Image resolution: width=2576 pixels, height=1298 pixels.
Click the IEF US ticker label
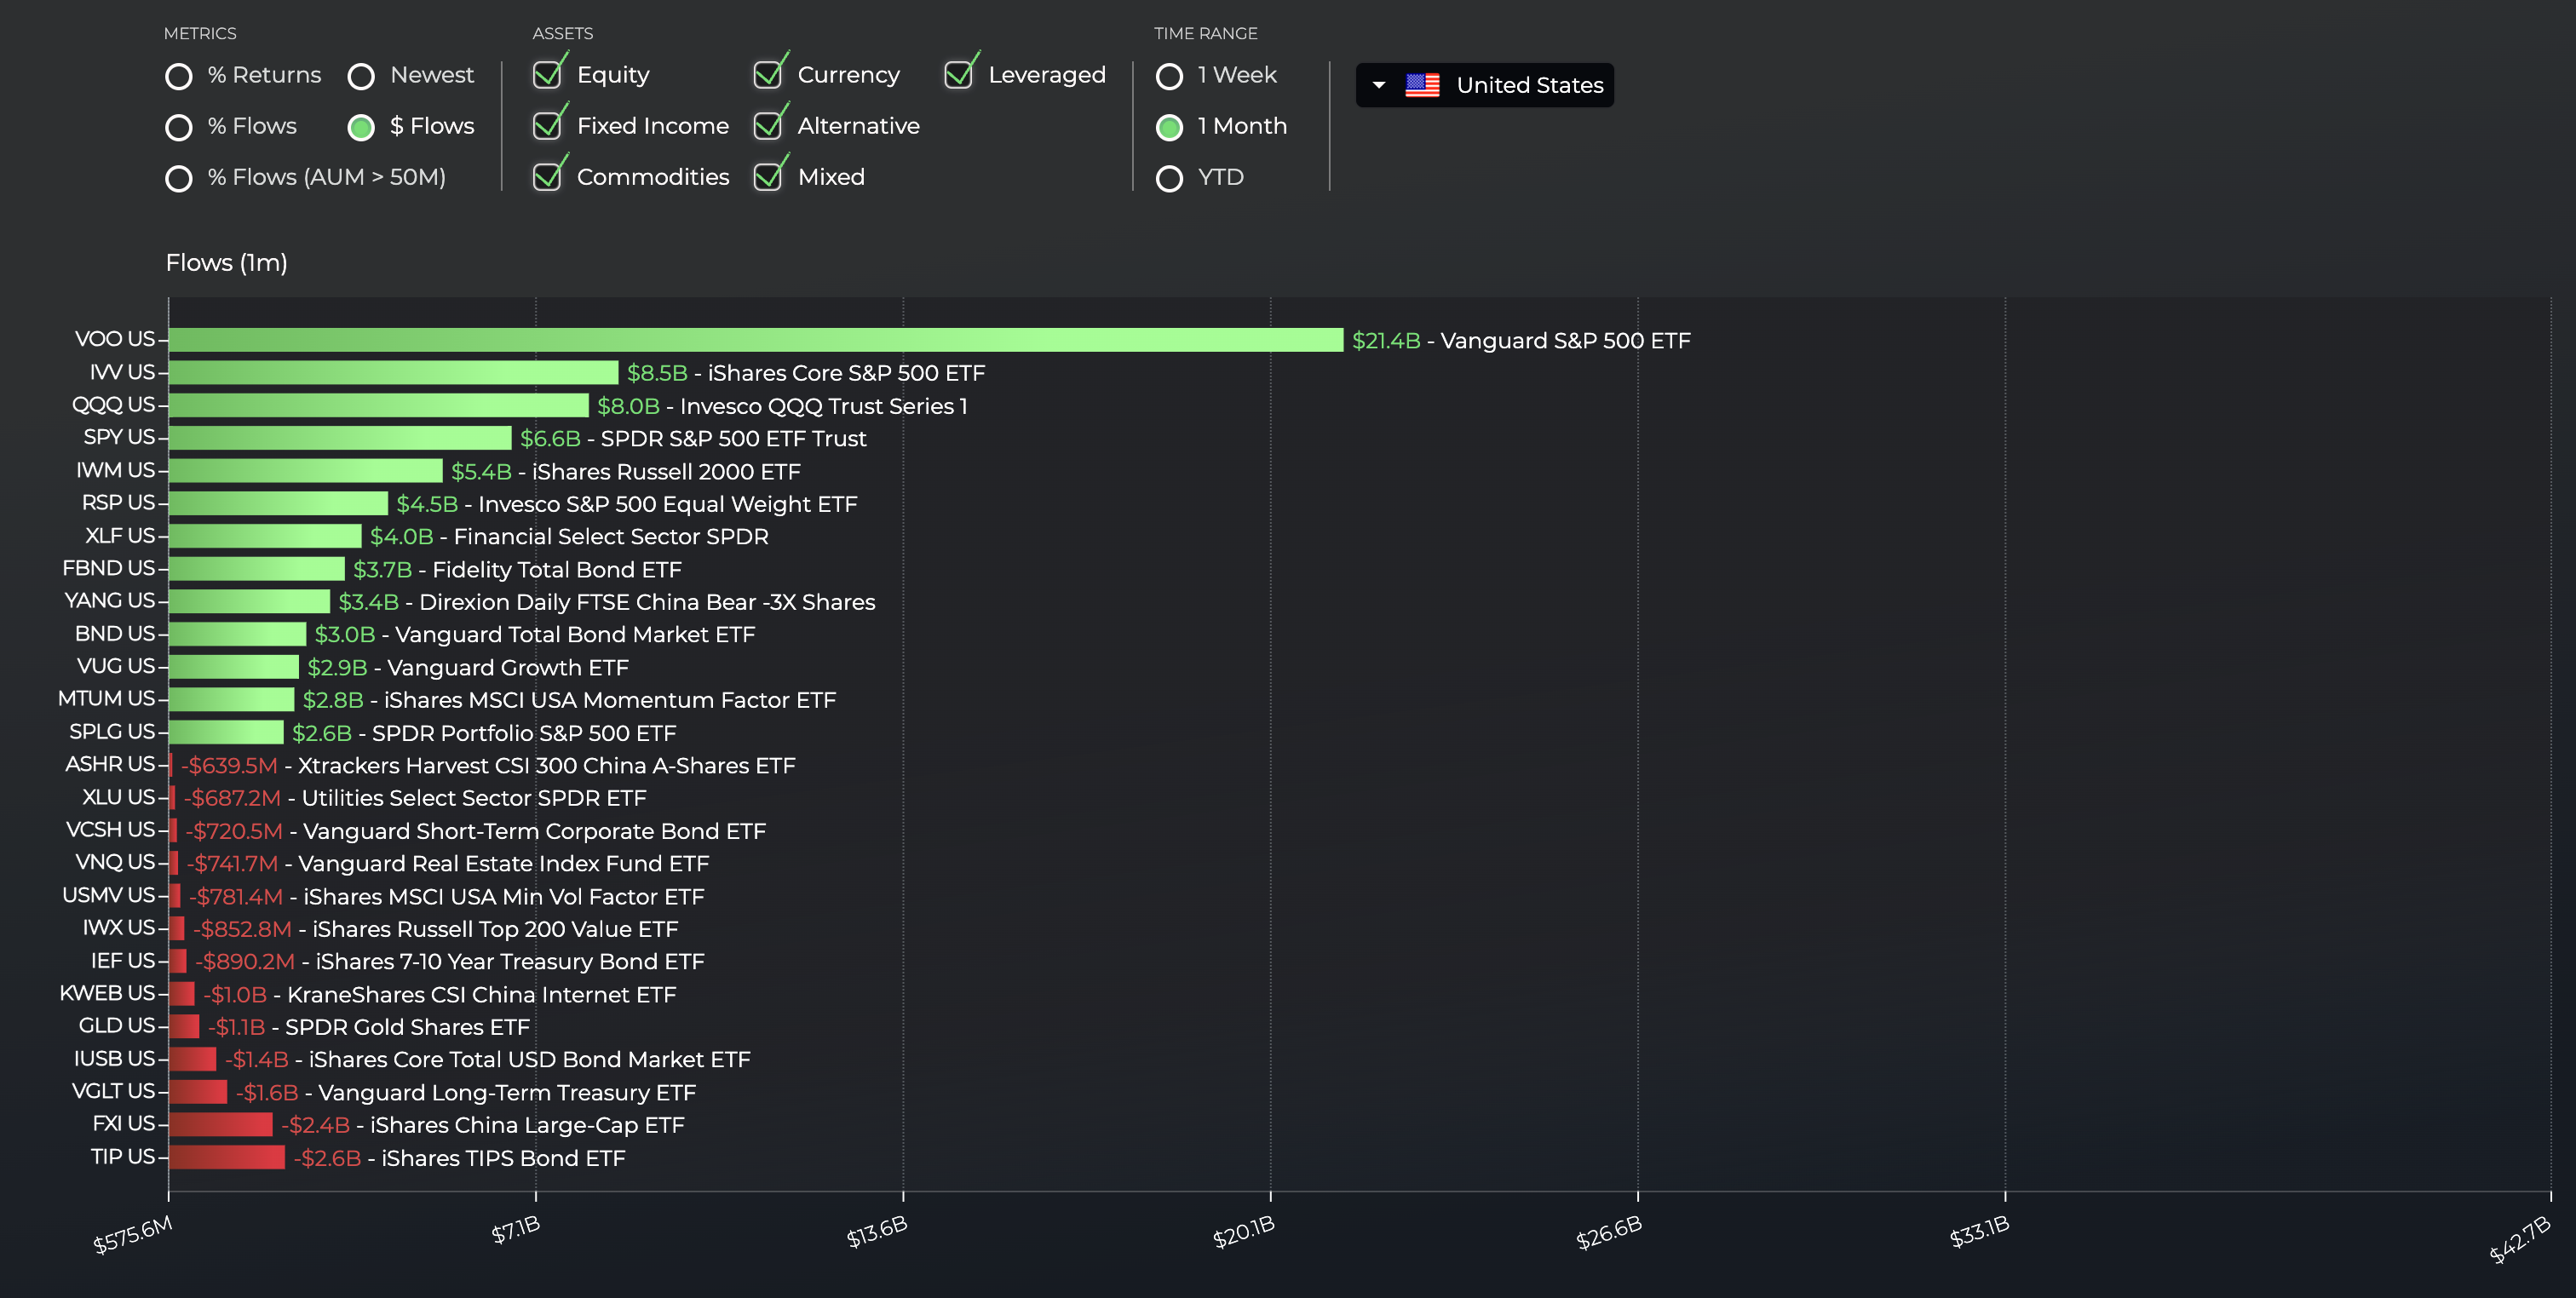(123, 961)
